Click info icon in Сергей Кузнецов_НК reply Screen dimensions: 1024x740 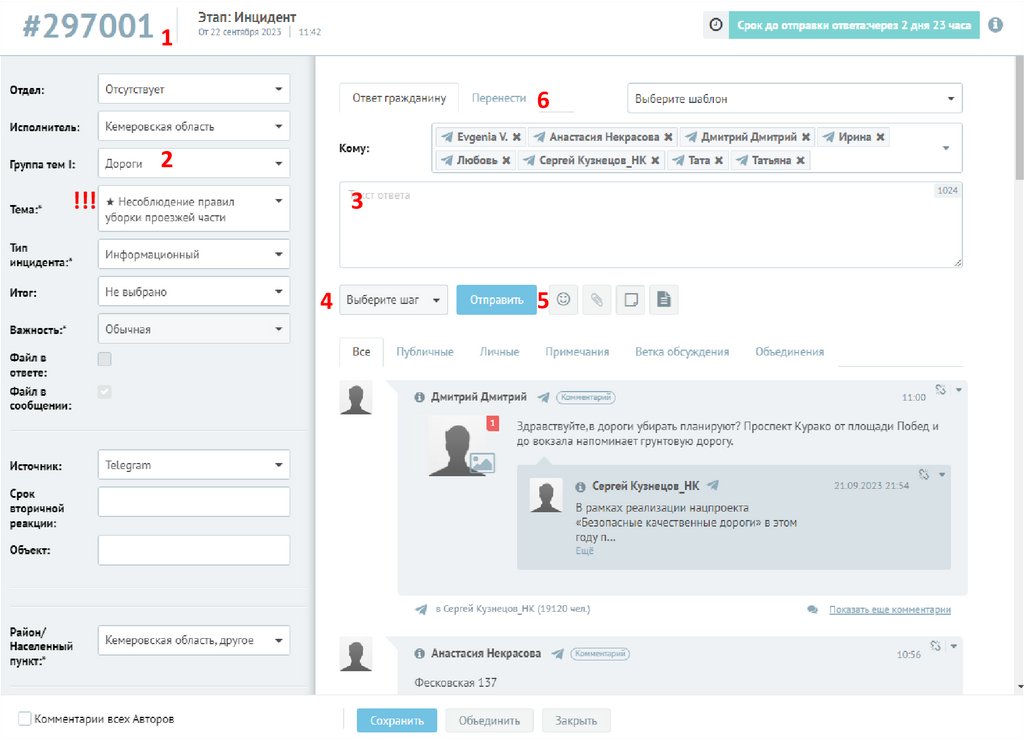click(x=580, y=487)
